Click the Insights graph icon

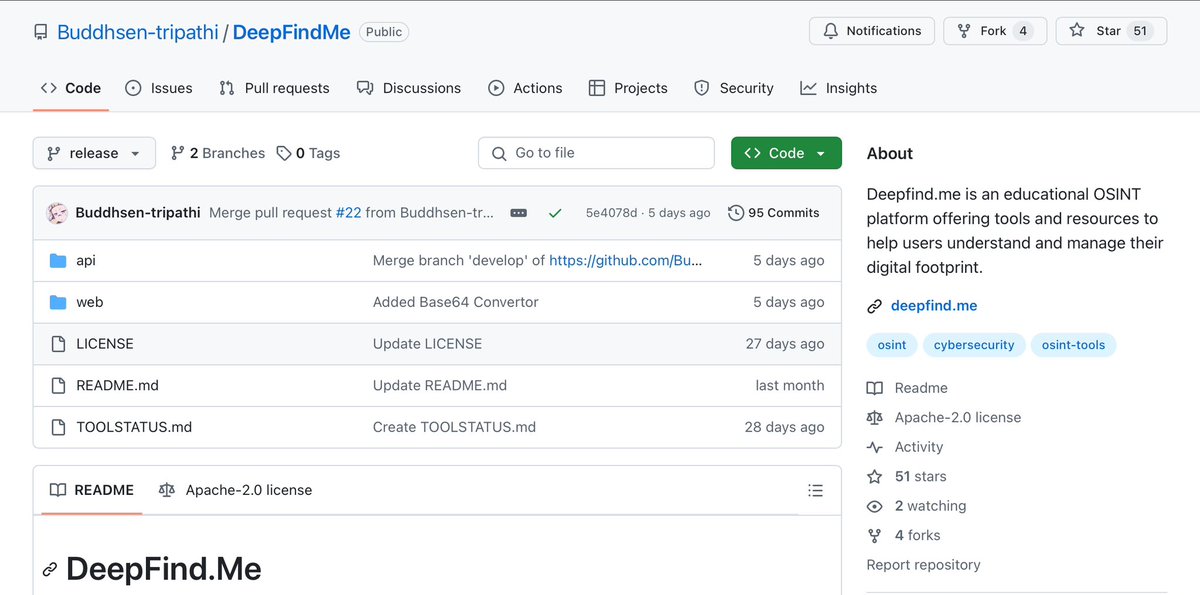(808, 88)
